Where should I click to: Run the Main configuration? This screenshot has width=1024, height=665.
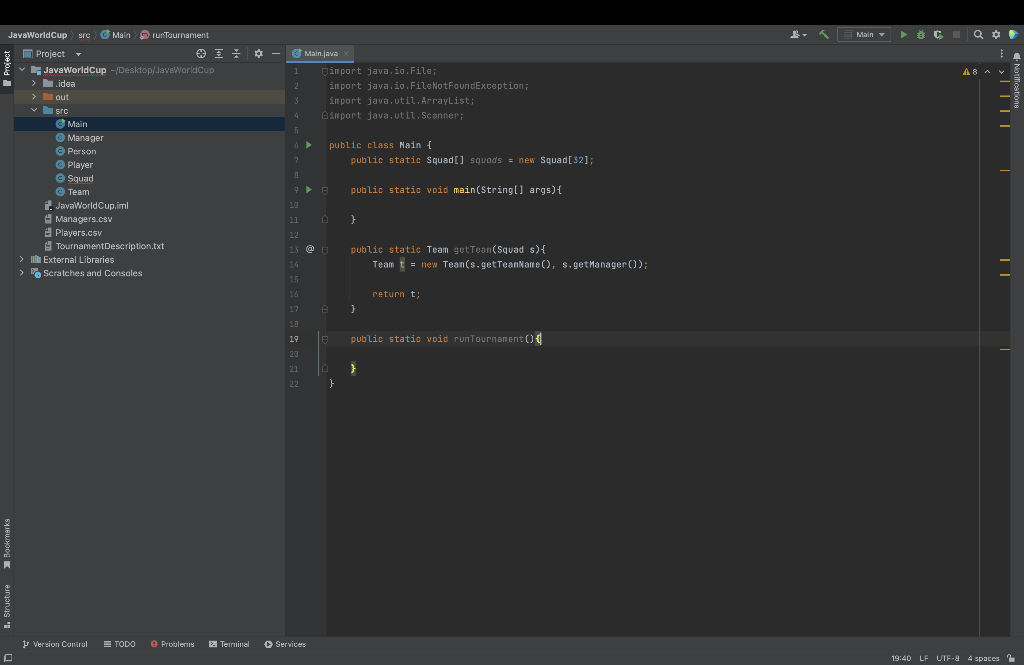(903, 33)
